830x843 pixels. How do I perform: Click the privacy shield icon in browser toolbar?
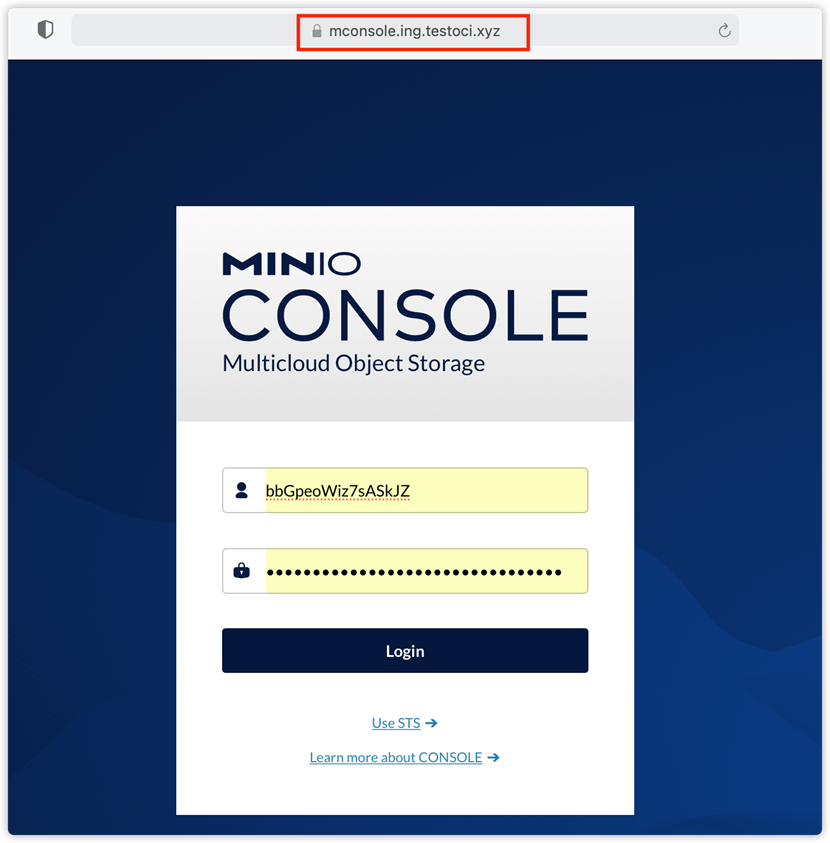click(45, 30)
